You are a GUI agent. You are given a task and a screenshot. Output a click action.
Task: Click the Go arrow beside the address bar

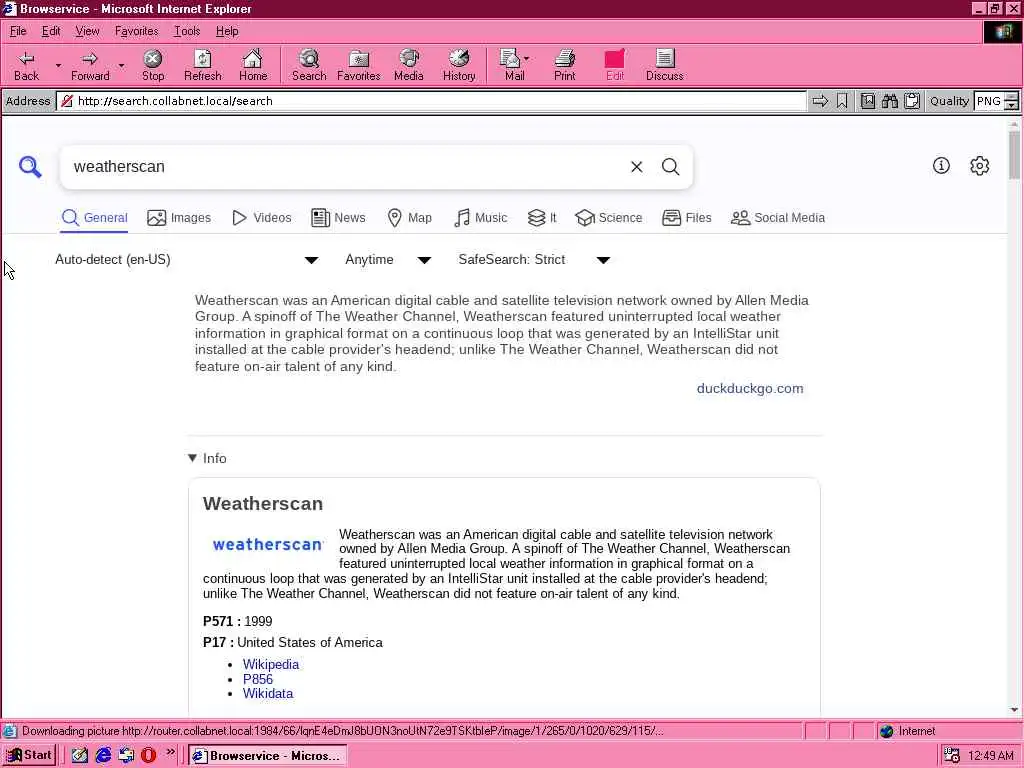(x=820, y=101)
